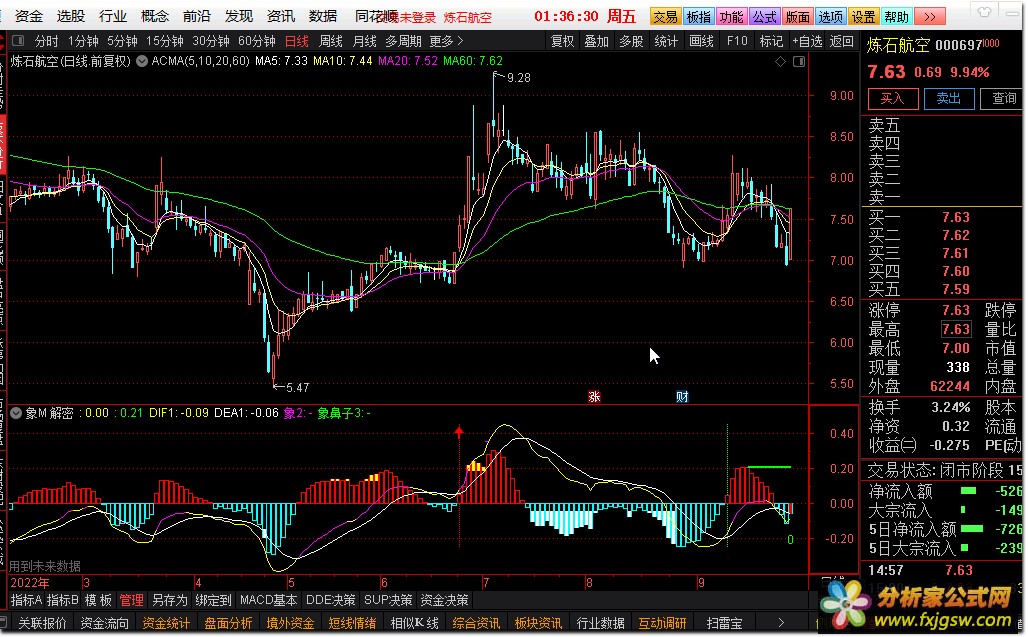Viewport: 1028px width, 637px height.
Task: Click the 版面 toolbar button
Action: tap(797, 16)
